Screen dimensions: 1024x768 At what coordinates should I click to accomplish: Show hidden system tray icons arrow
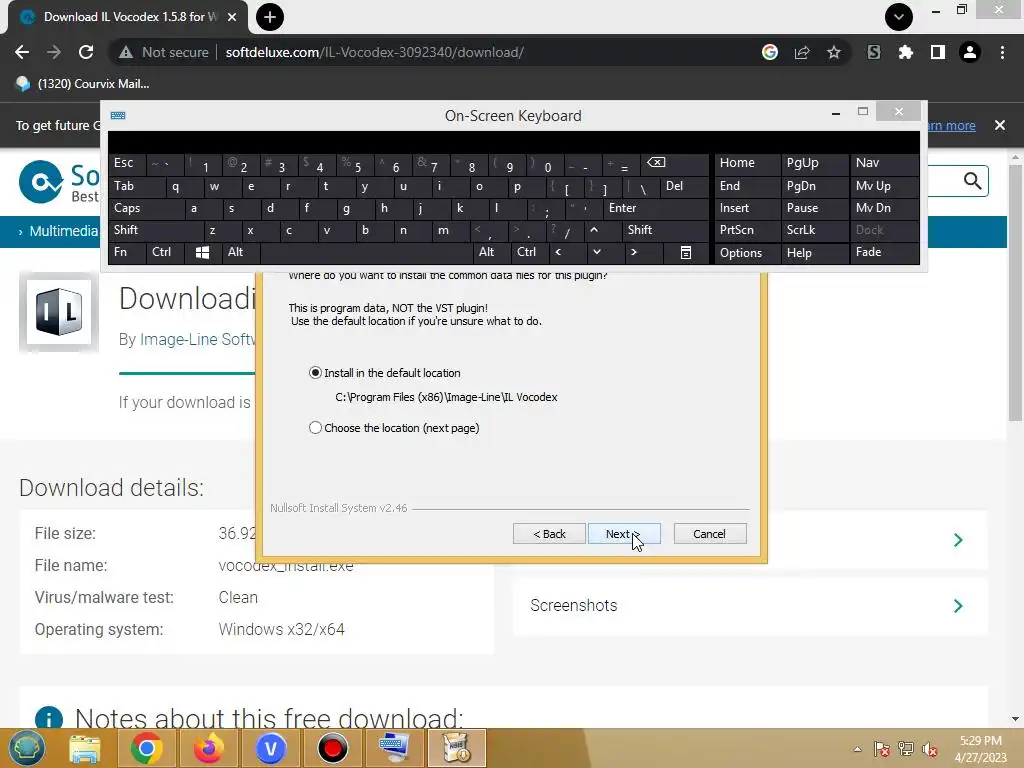(x=857, y=749)
